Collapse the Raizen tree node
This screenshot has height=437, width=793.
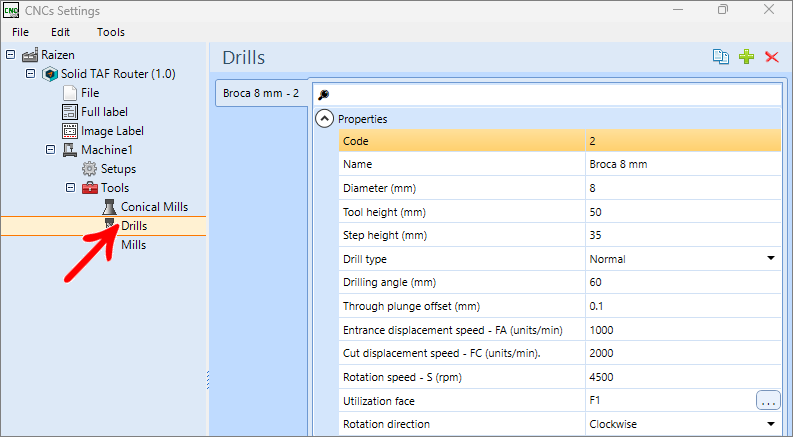click(10, 55)
